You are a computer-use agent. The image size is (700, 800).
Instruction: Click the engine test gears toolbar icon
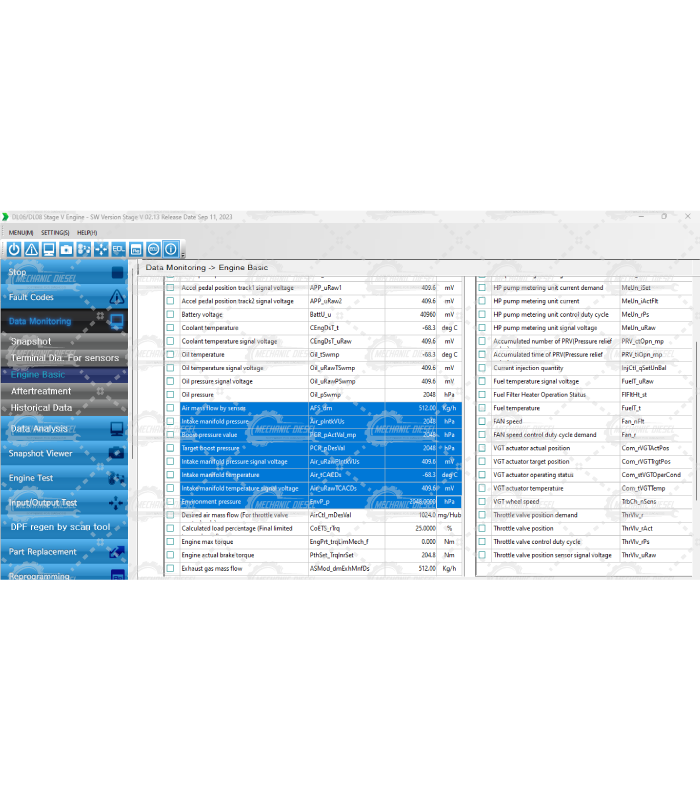pyautogui.click(x=84, y=249)
